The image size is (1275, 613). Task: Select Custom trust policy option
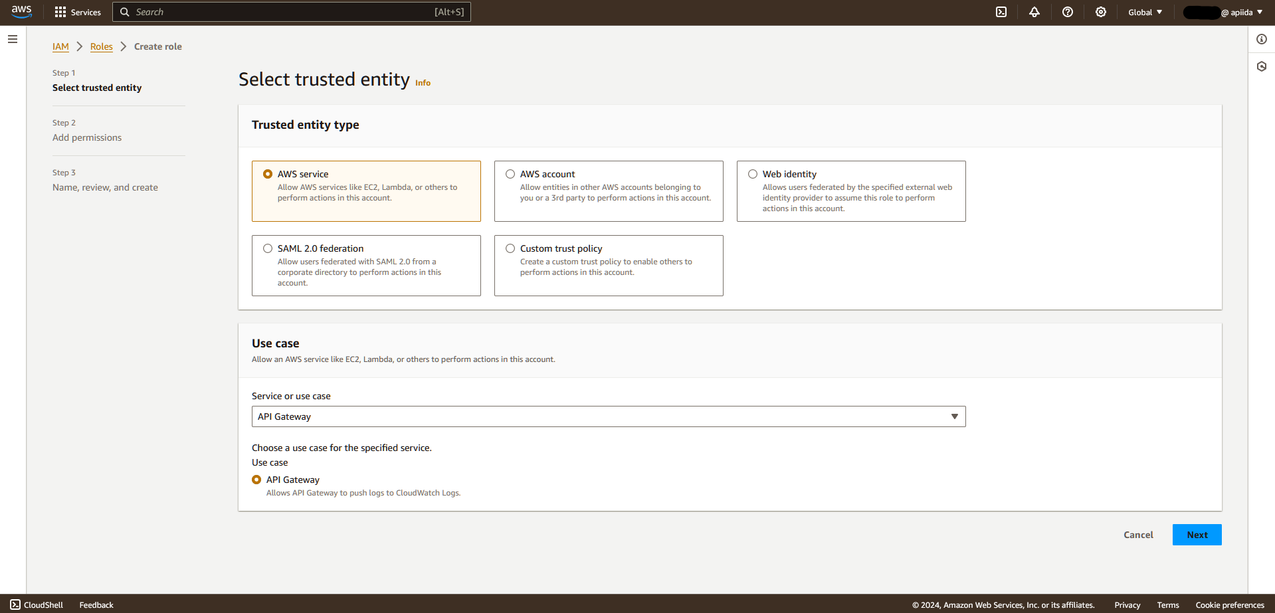coord(510,248)
